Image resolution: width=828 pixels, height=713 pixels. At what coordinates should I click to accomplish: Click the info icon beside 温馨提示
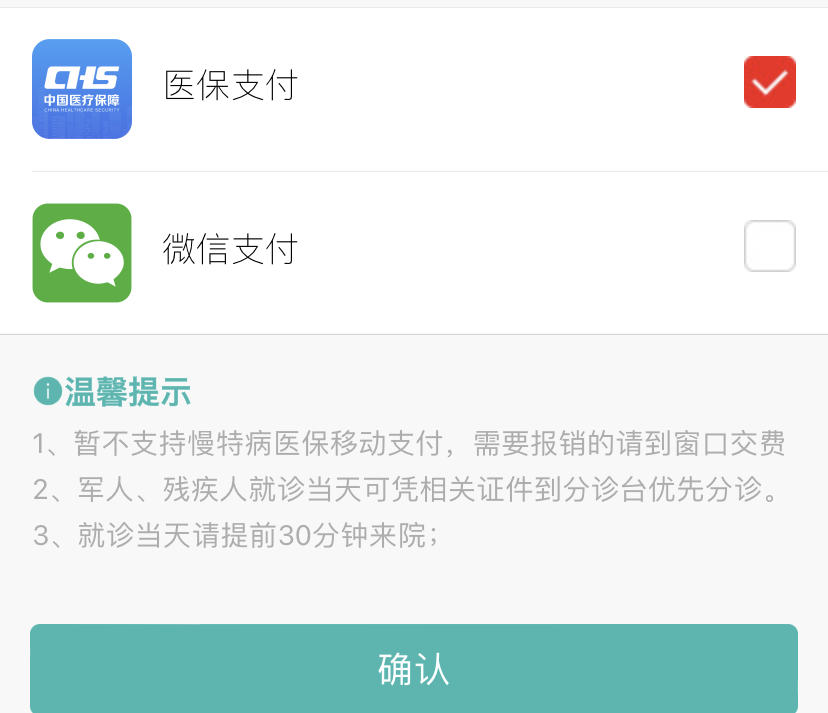(48, 391)
